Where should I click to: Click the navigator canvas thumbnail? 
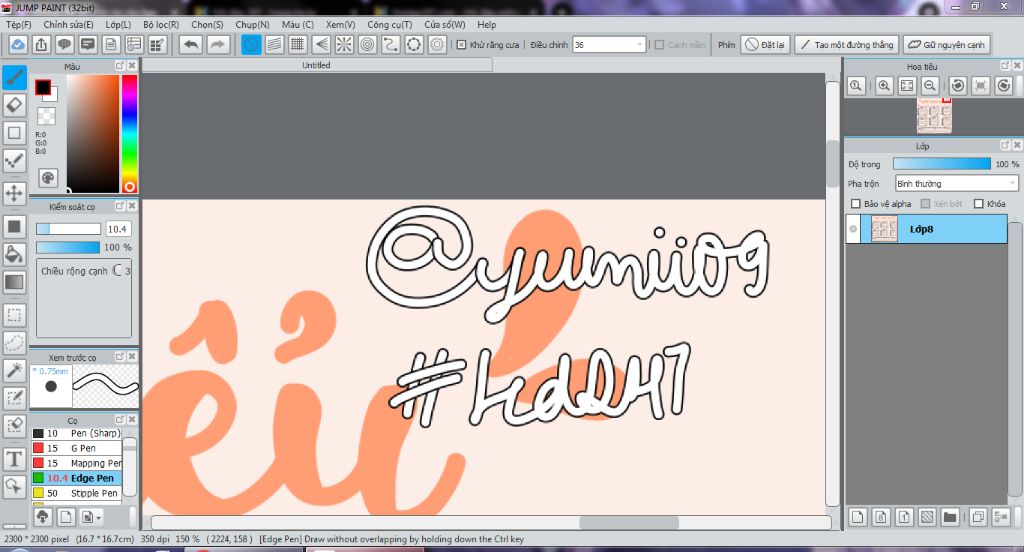pos(934,115)
